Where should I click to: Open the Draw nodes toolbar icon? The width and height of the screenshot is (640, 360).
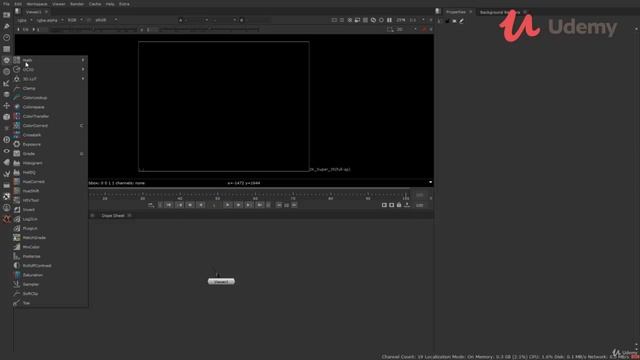pyautogui.click(x=7, y=26)
